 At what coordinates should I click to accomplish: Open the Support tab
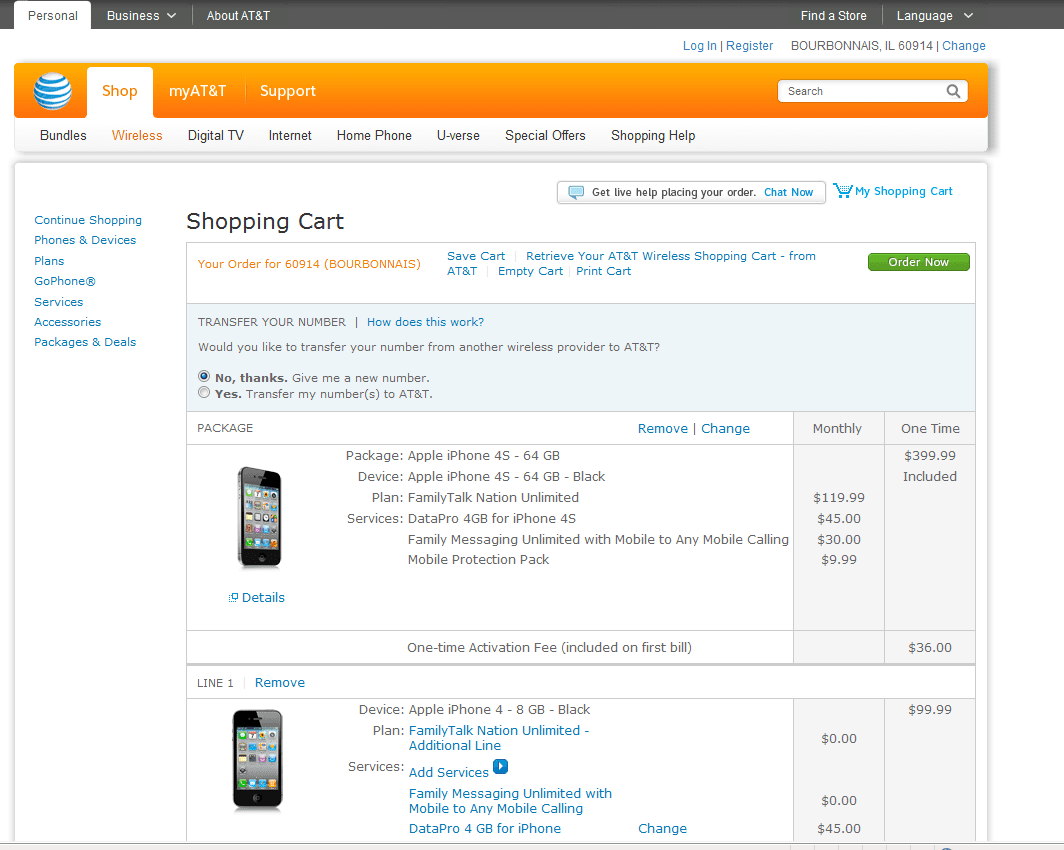click(288, 91)
